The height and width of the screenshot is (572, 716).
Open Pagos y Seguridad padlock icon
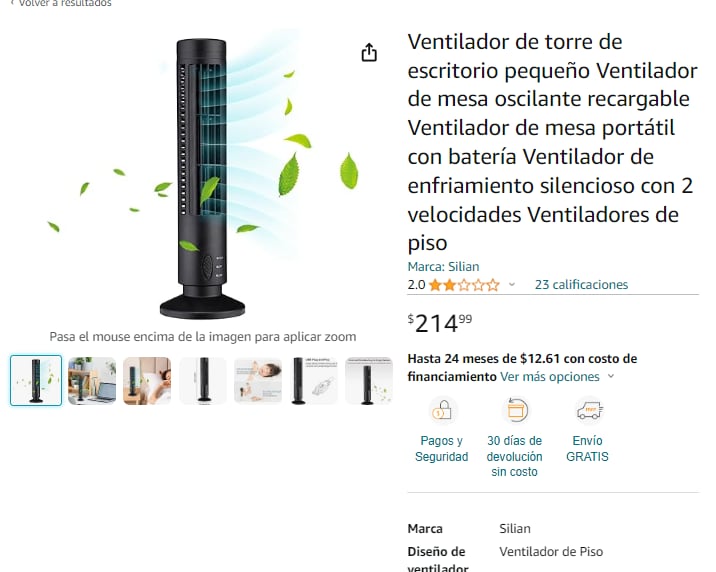click(442, 410)
